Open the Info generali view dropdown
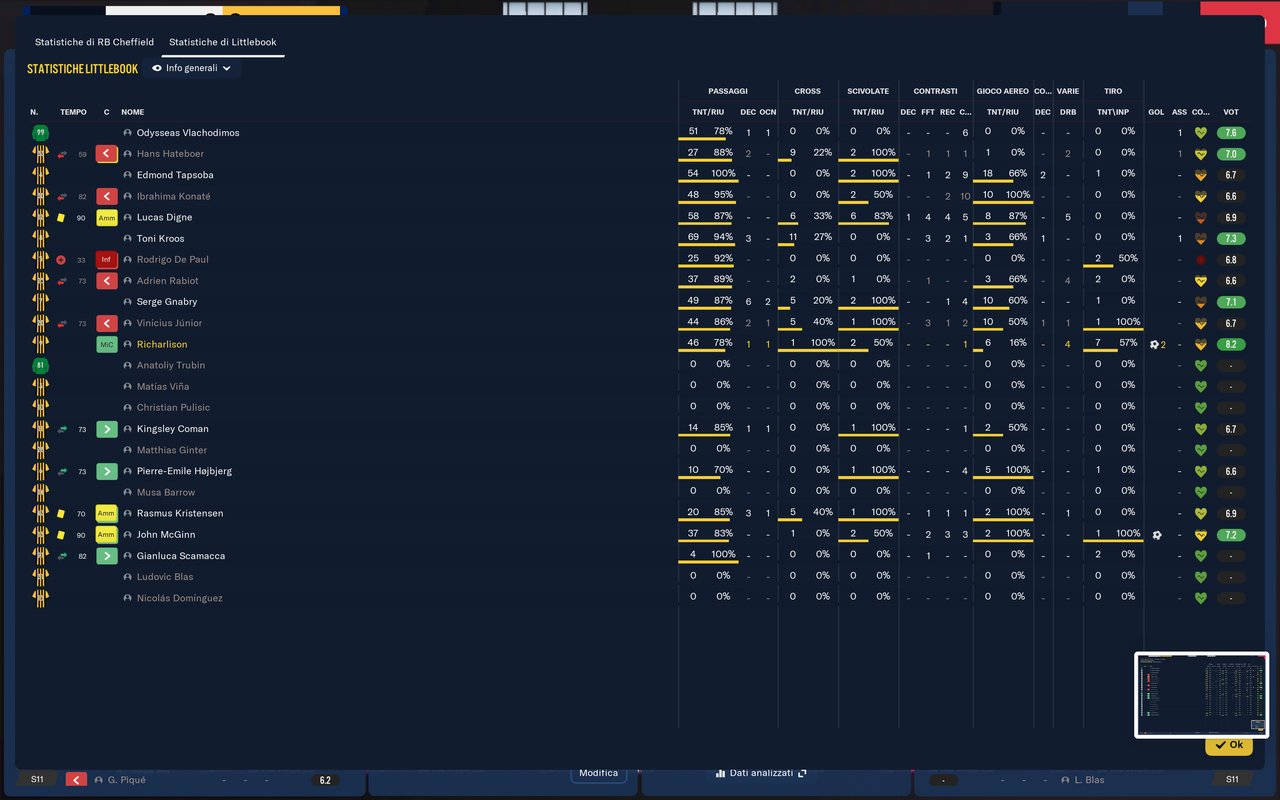The width and height of the screenshot is (1280, 800). click(192, 68)
